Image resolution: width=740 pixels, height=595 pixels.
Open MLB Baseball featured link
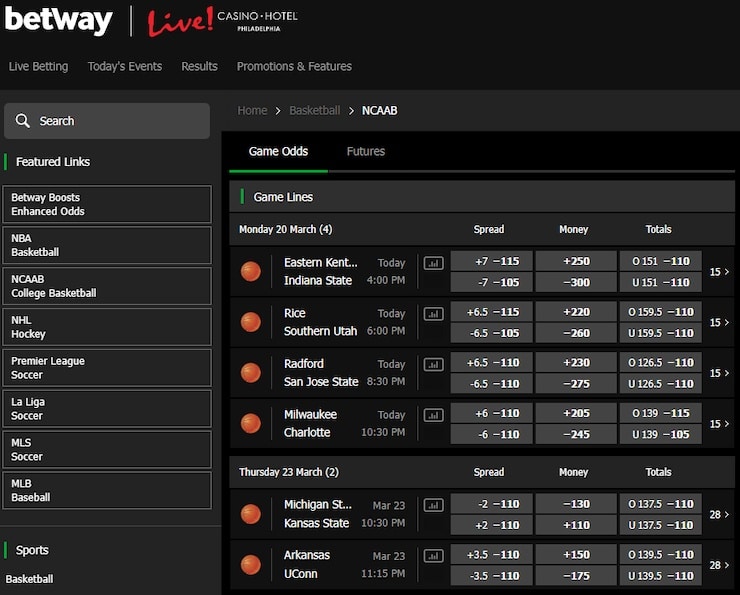[107, 490]
